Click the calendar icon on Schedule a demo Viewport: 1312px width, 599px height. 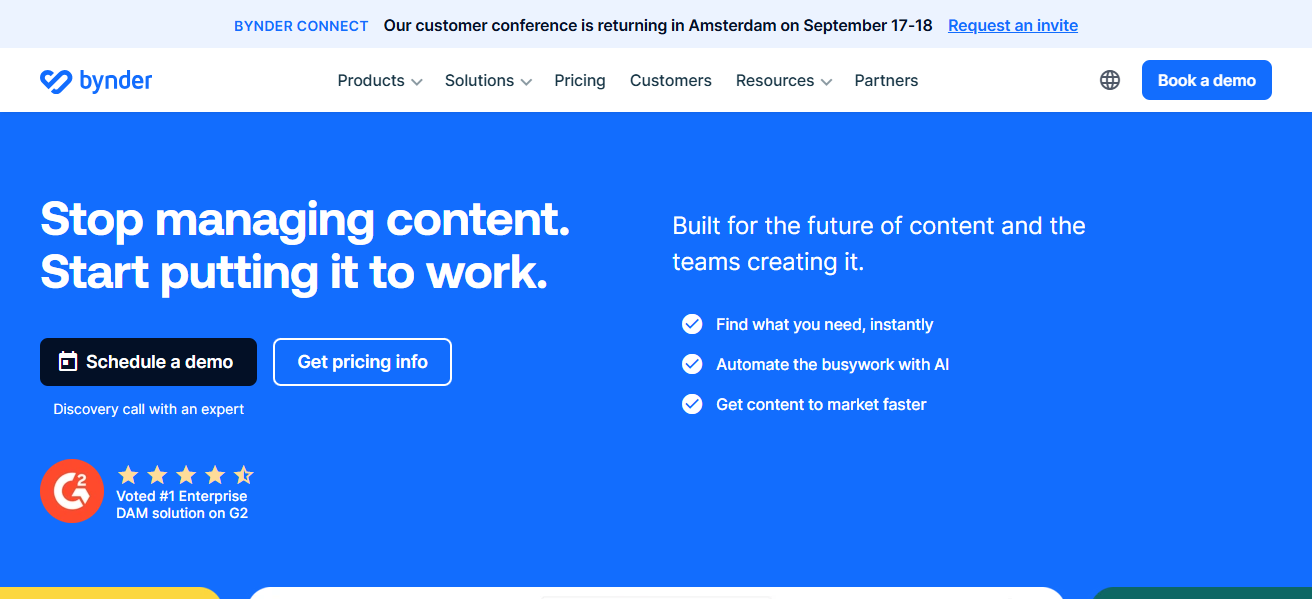(68, 362)
